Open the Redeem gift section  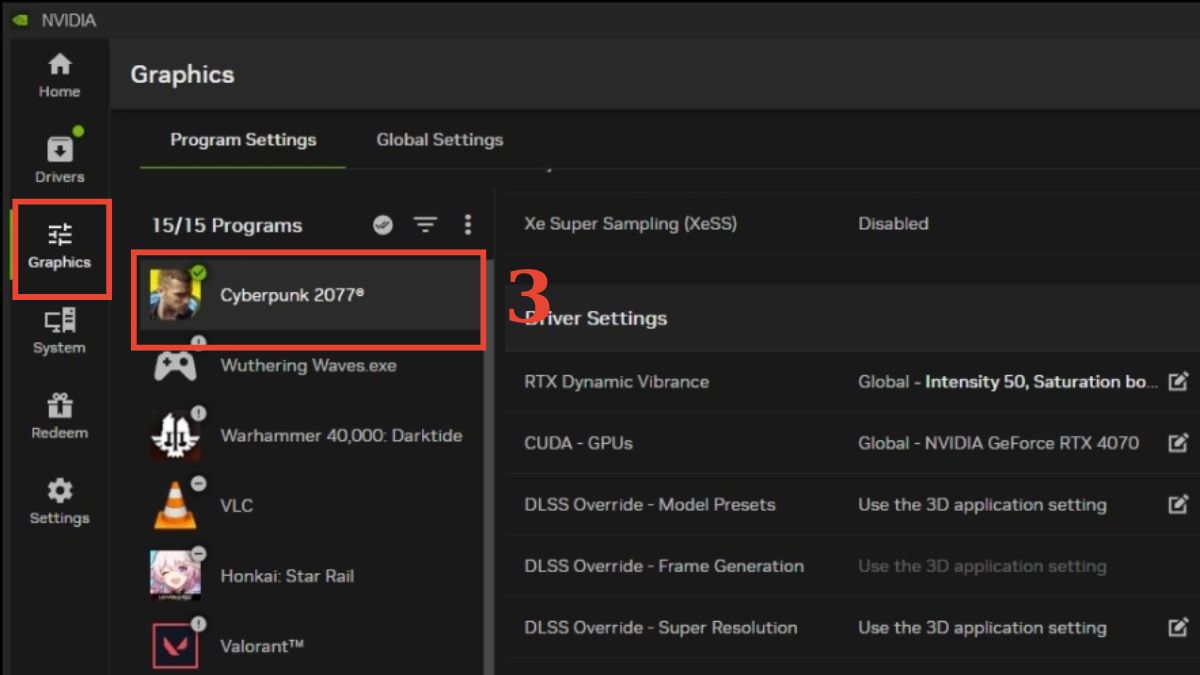[59, 417]
